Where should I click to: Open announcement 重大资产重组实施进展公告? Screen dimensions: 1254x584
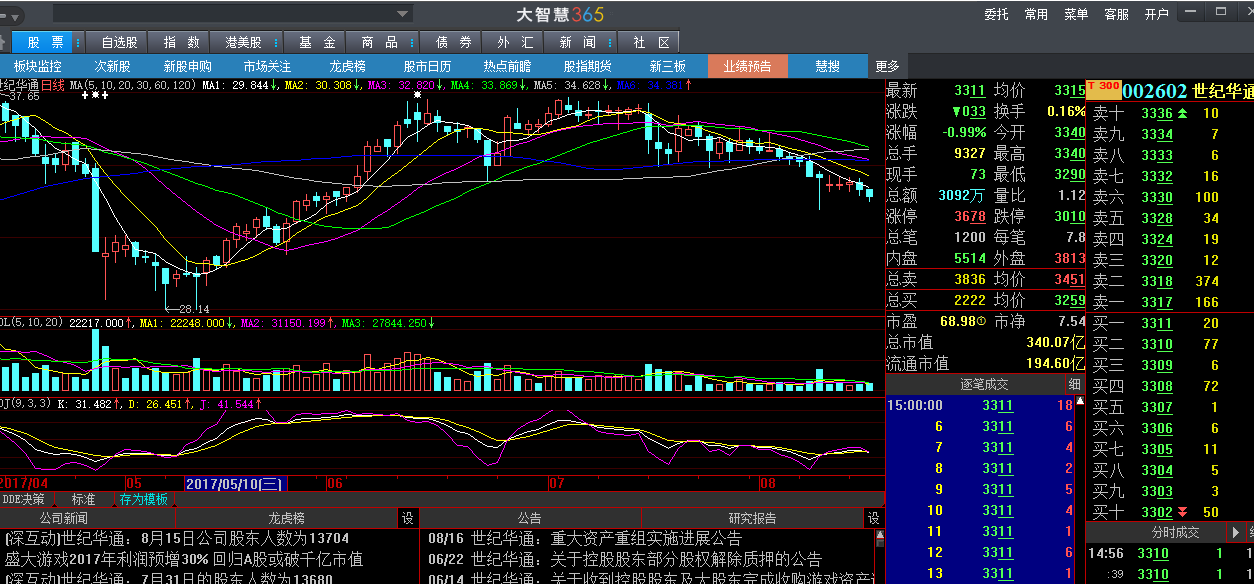coord(585,538)
